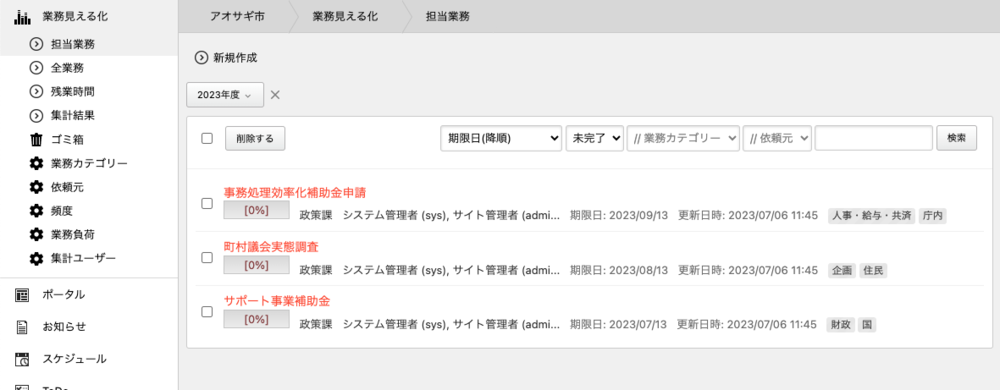The width and height of the screenshot is (1000, 390).
Task: Toggle the select-all checkbox beside 削除する
Action: coord(207,138)
